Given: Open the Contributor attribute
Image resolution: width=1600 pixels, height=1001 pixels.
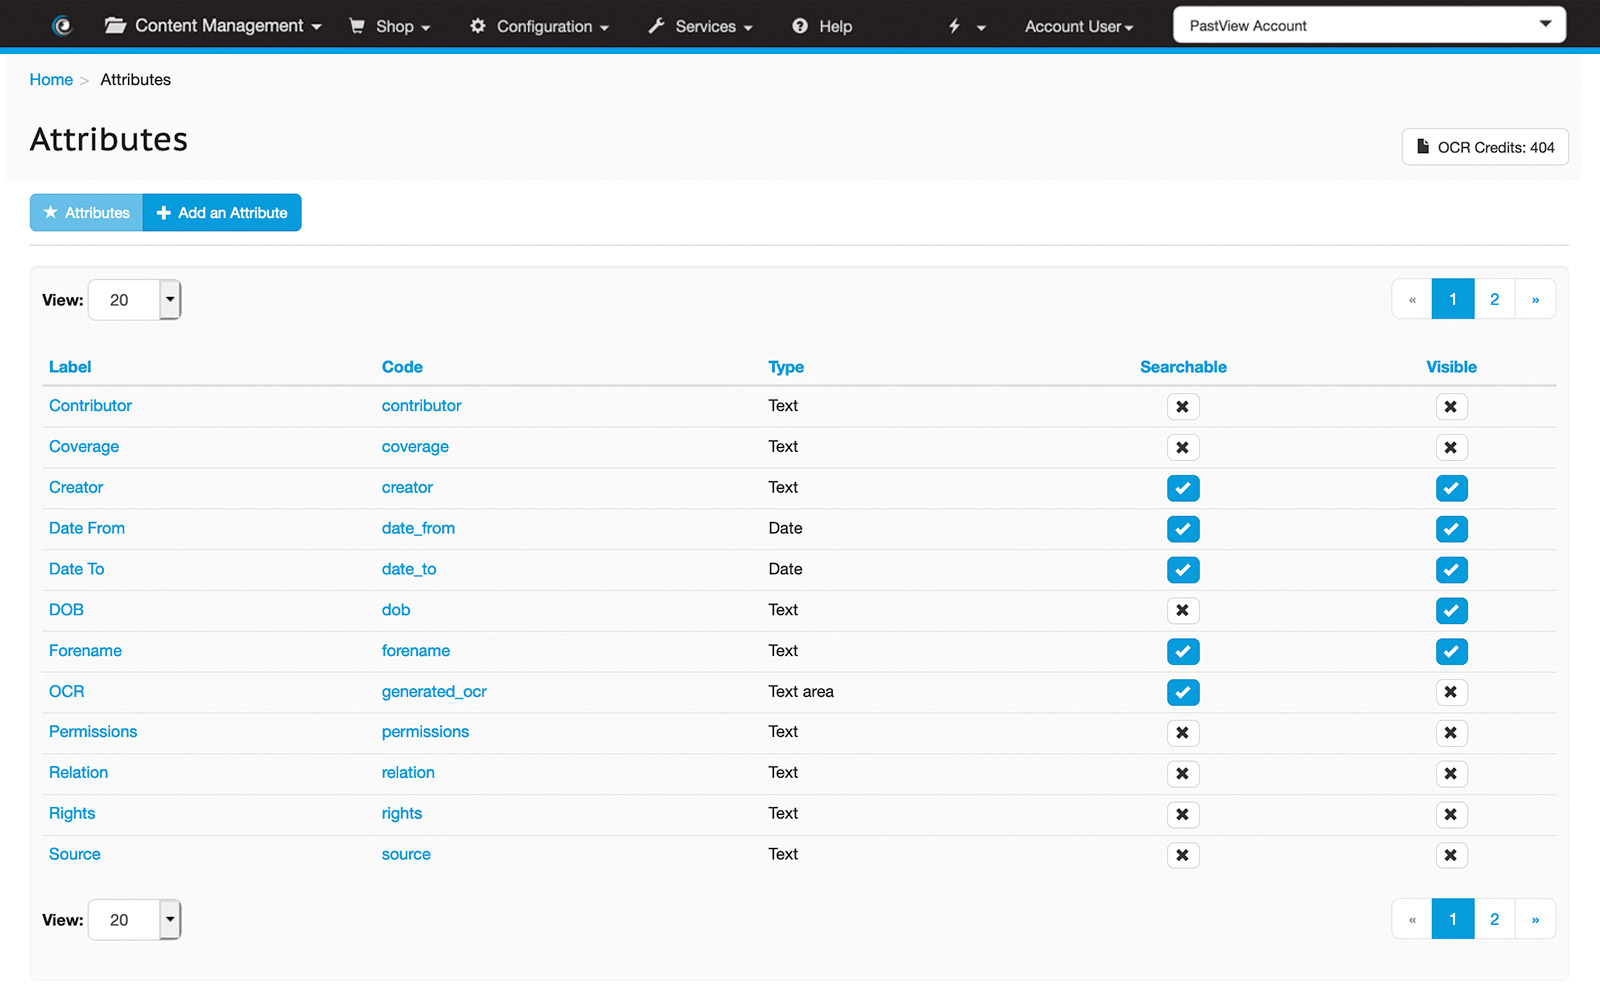Looking at the screenshot, I should pos(90,405).
